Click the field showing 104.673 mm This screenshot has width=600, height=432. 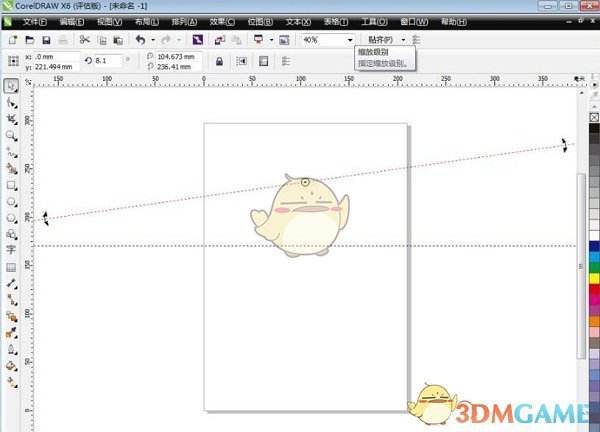[178, 57]
